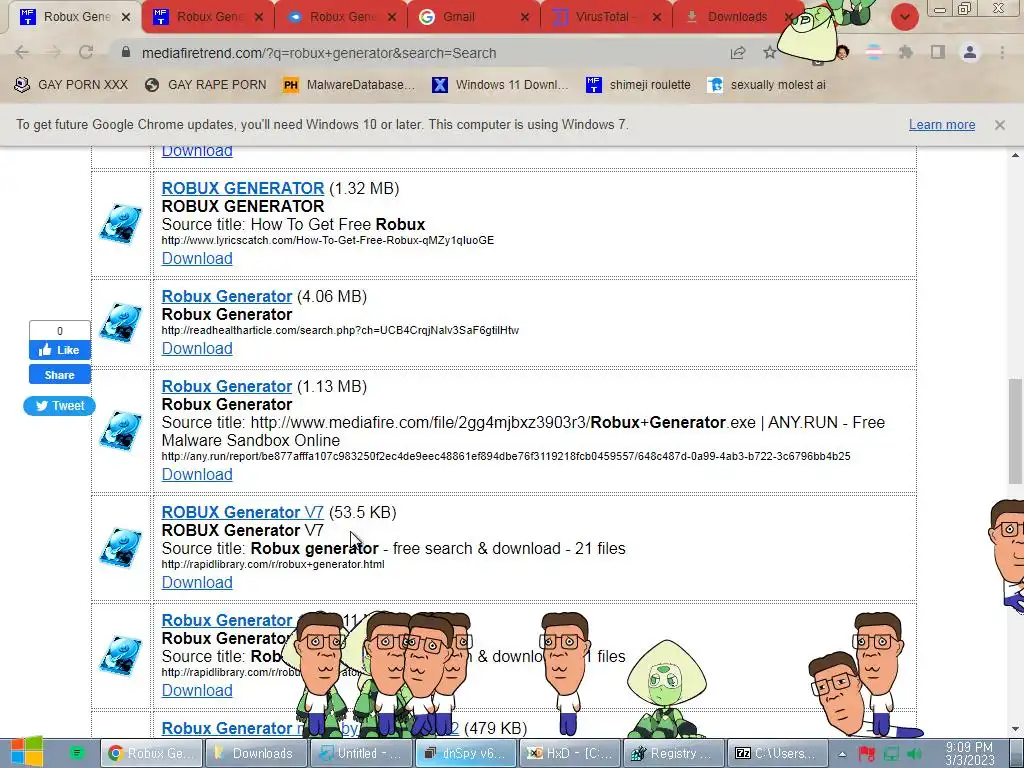
Task: Open ROBUX Generator V7 title link
Action: point(242,513)
